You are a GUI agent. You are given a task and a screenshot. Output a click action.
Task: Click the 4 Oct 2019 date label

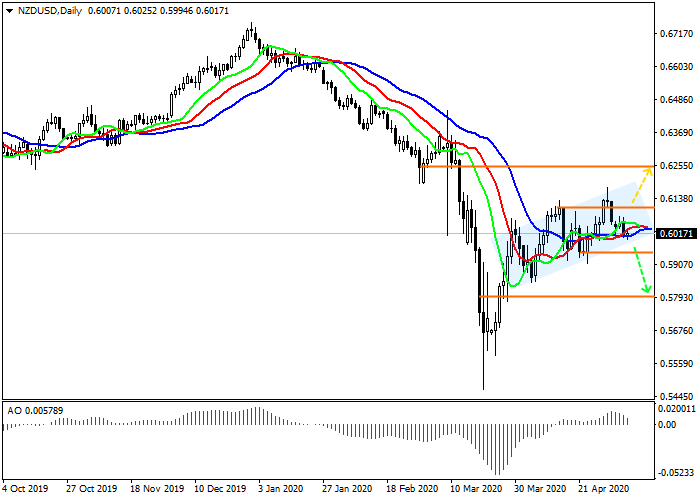coord(24,490)
